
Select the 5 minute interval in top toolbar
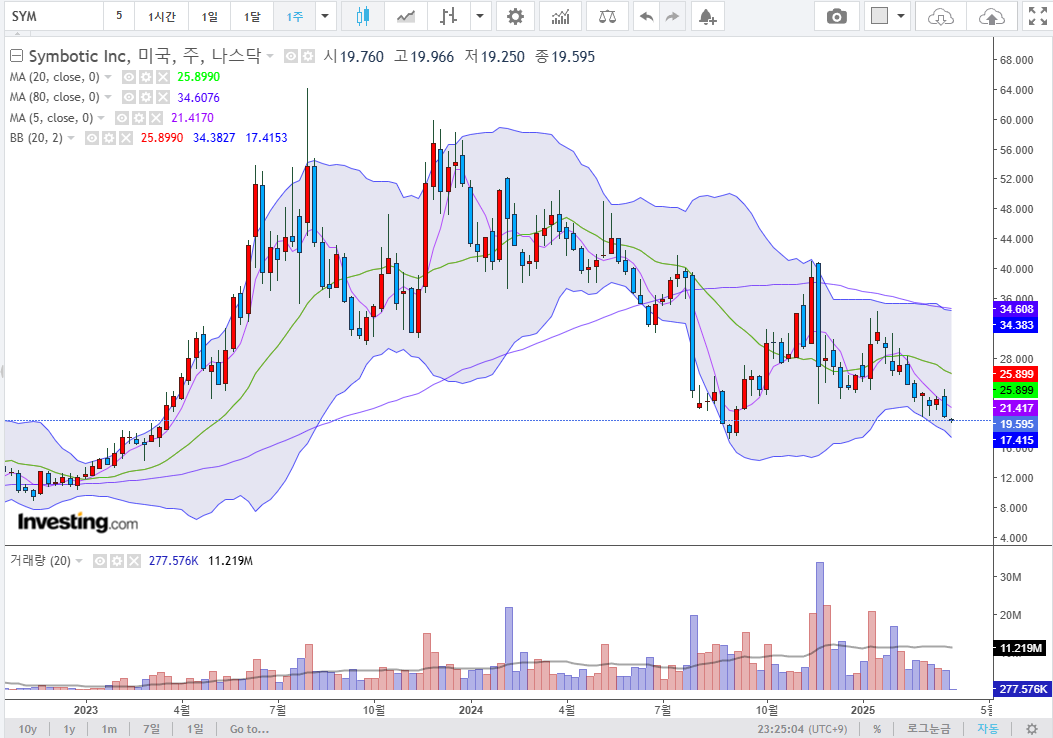tap(119, 16)
